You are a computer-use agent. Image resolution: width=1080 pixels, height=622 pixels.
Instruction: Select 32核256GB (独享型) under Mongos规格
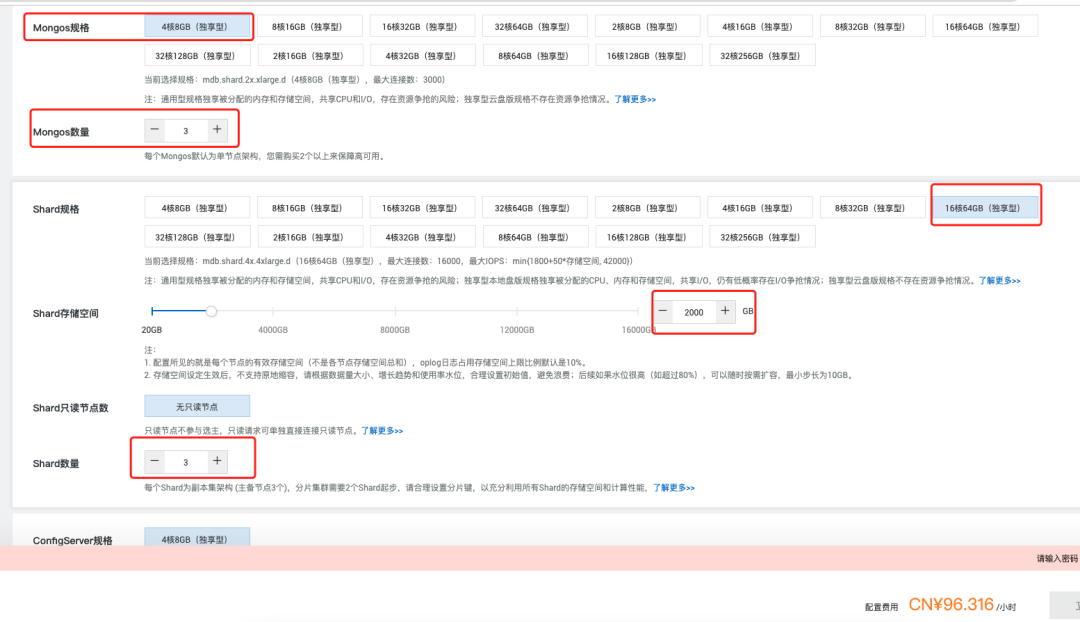point(762,56)
